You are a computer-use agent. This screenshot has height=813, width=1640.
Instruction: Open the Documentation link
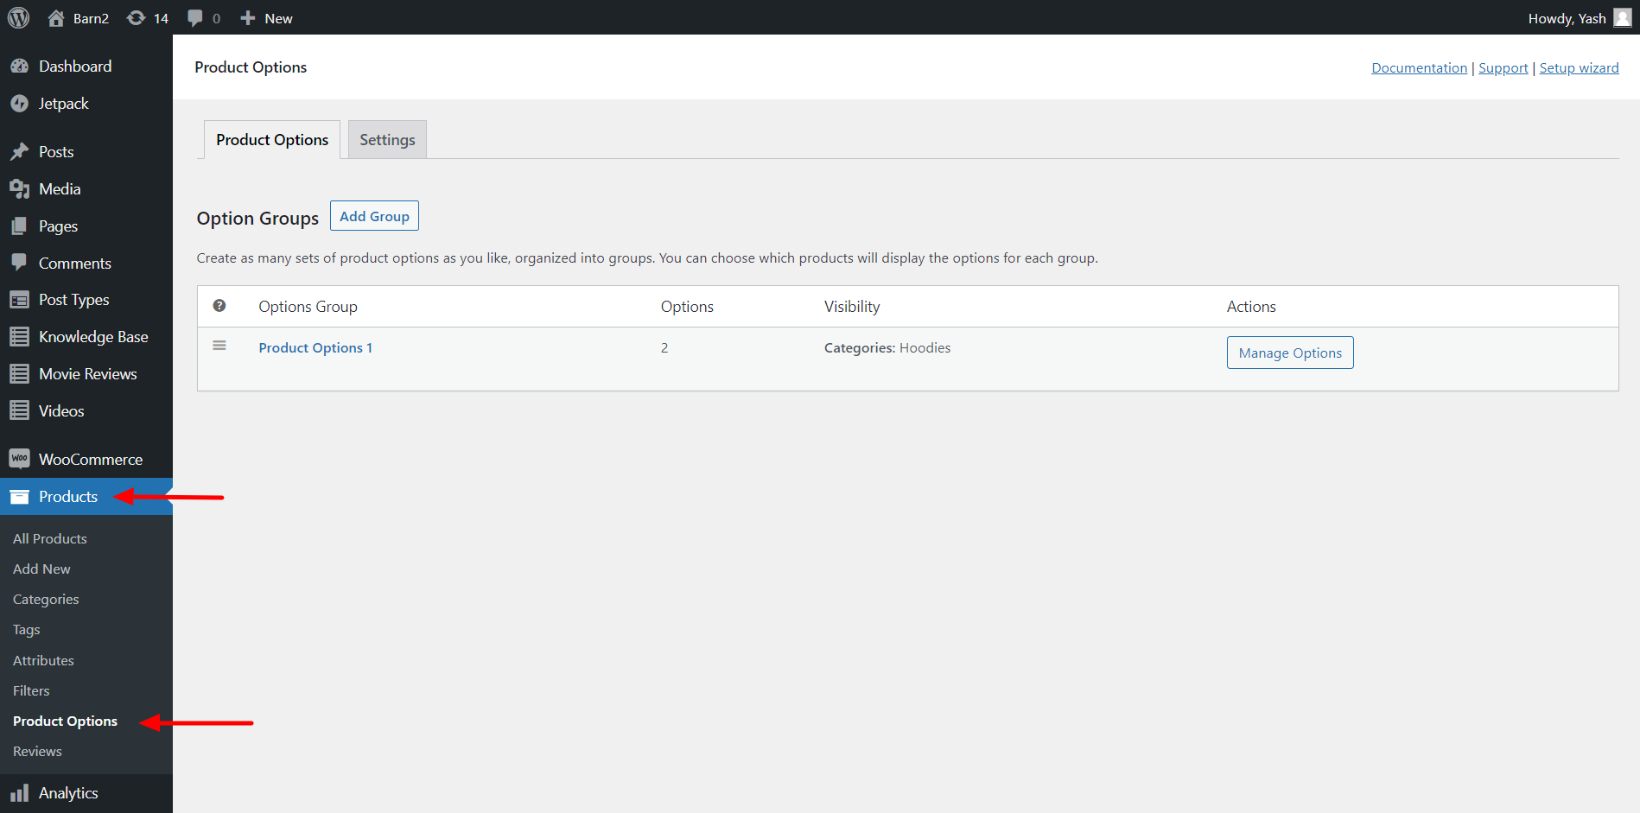pyautogui.click(x=1418, y=68)
